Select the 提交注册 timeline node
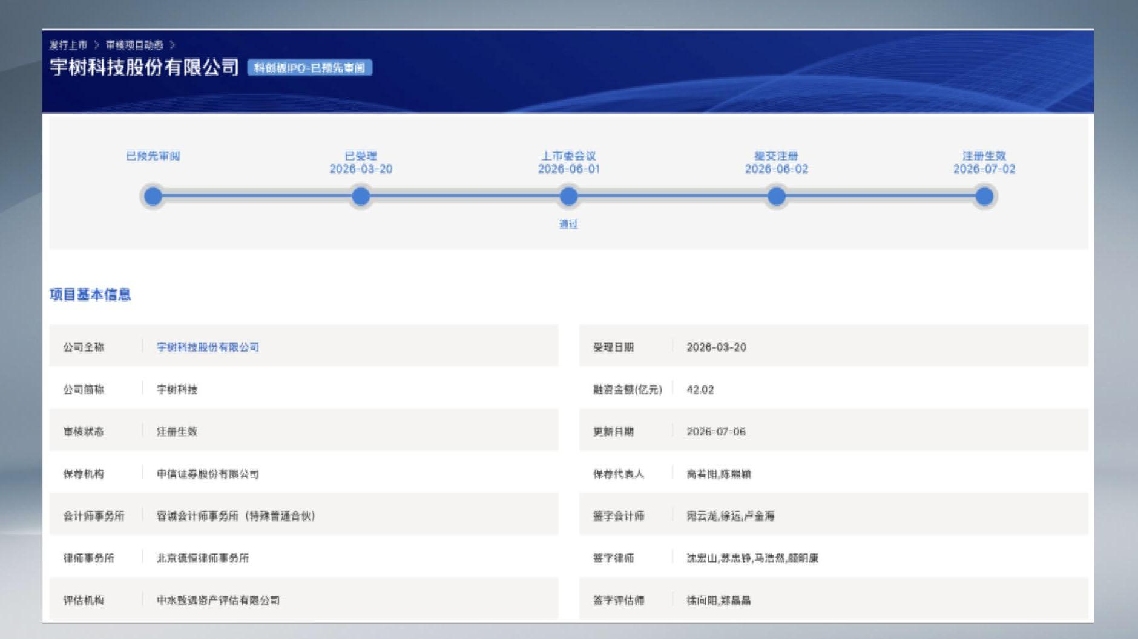1138x639 pixels. click(777, 196)
